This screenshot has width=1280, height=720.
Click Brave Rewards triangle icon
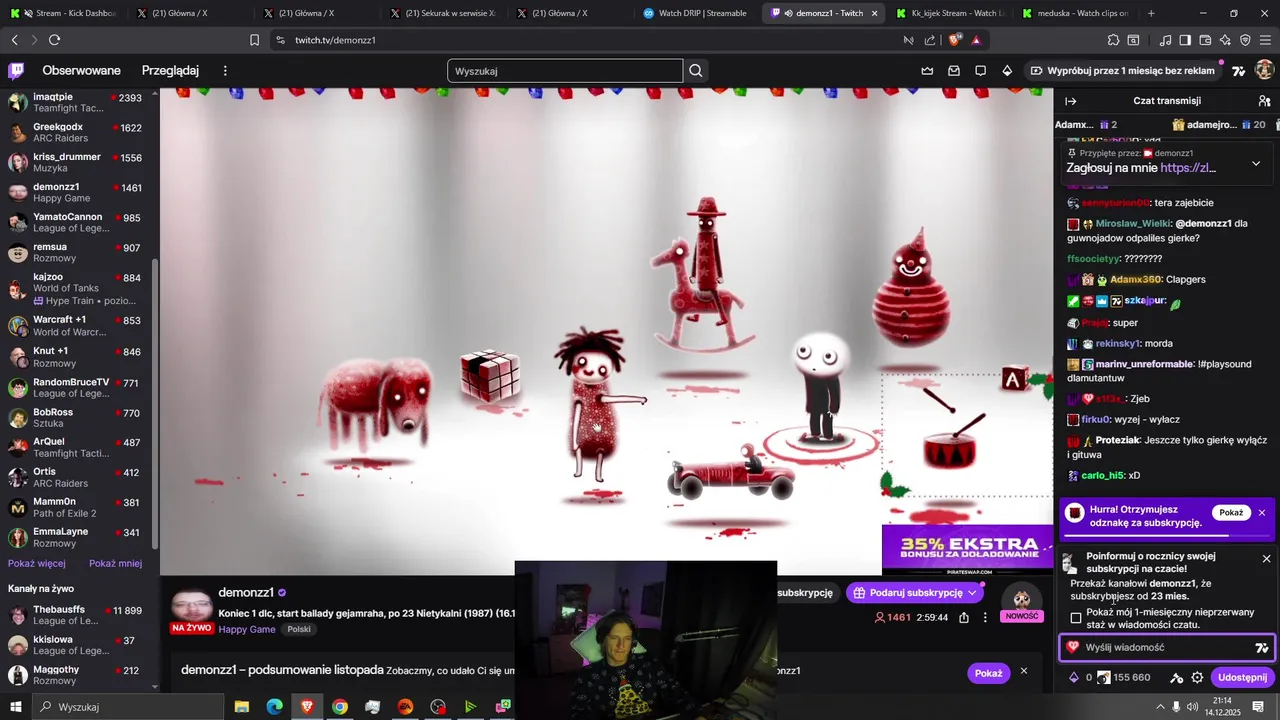[x=976, y=40]
